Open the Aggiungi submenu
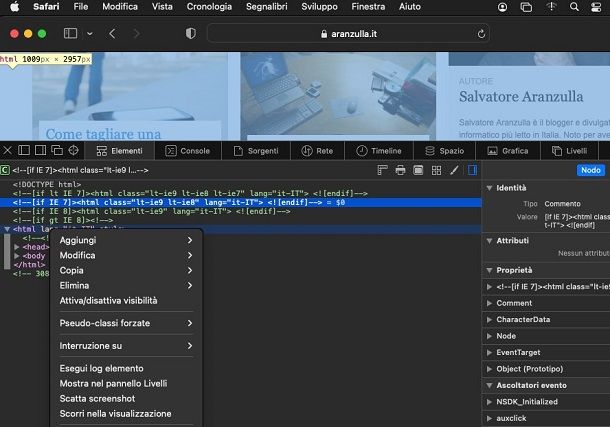The image size is (610, 427). pos(126,240)
